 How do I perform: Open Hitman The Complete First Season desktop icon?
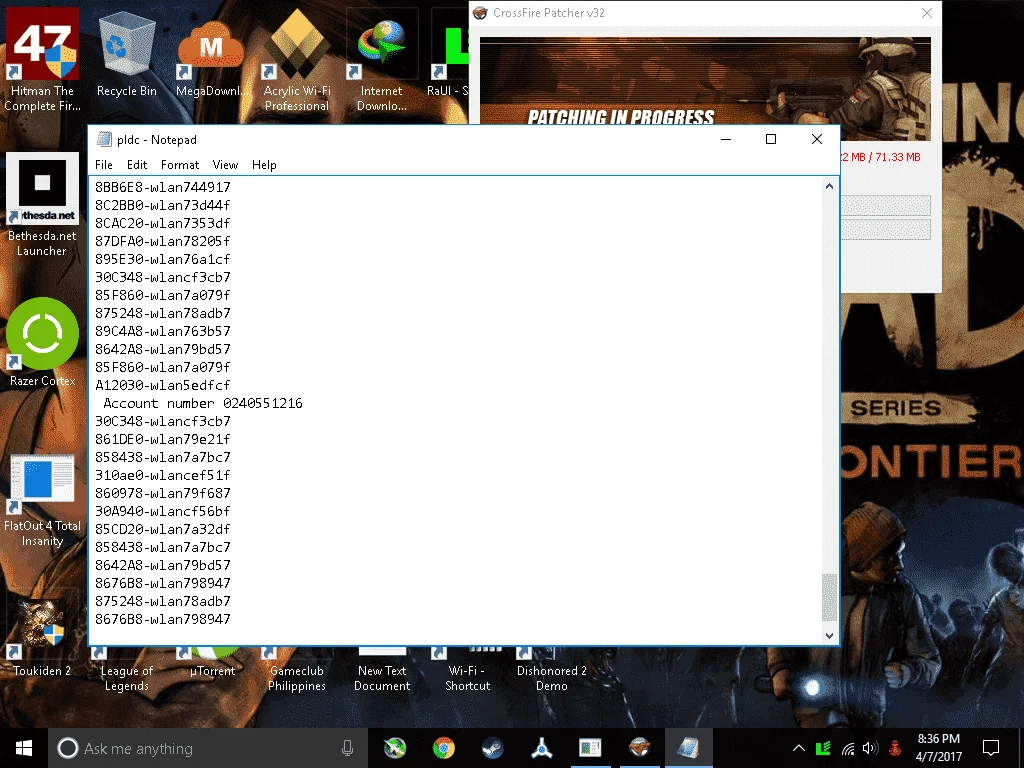click(x=42, y=60)
